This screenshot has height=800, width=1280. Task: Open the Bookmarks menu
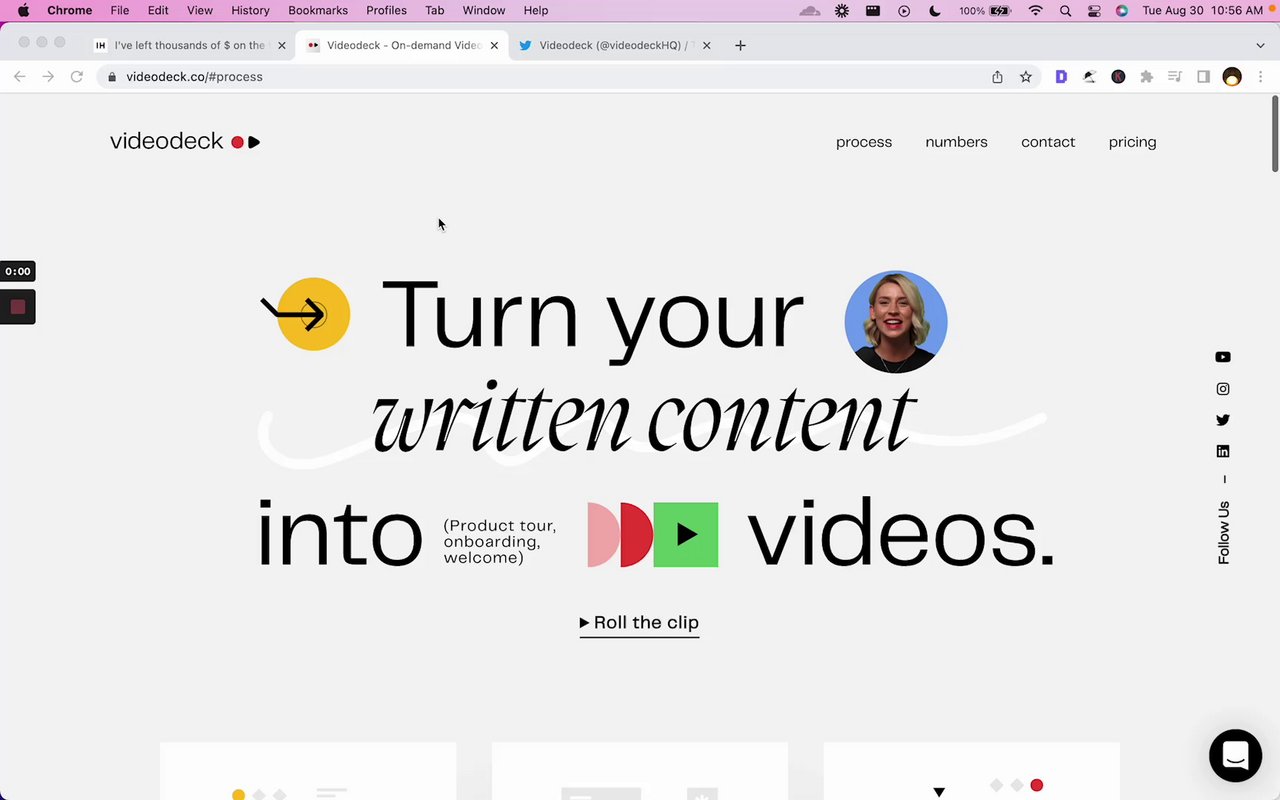(x=318, y=10)
